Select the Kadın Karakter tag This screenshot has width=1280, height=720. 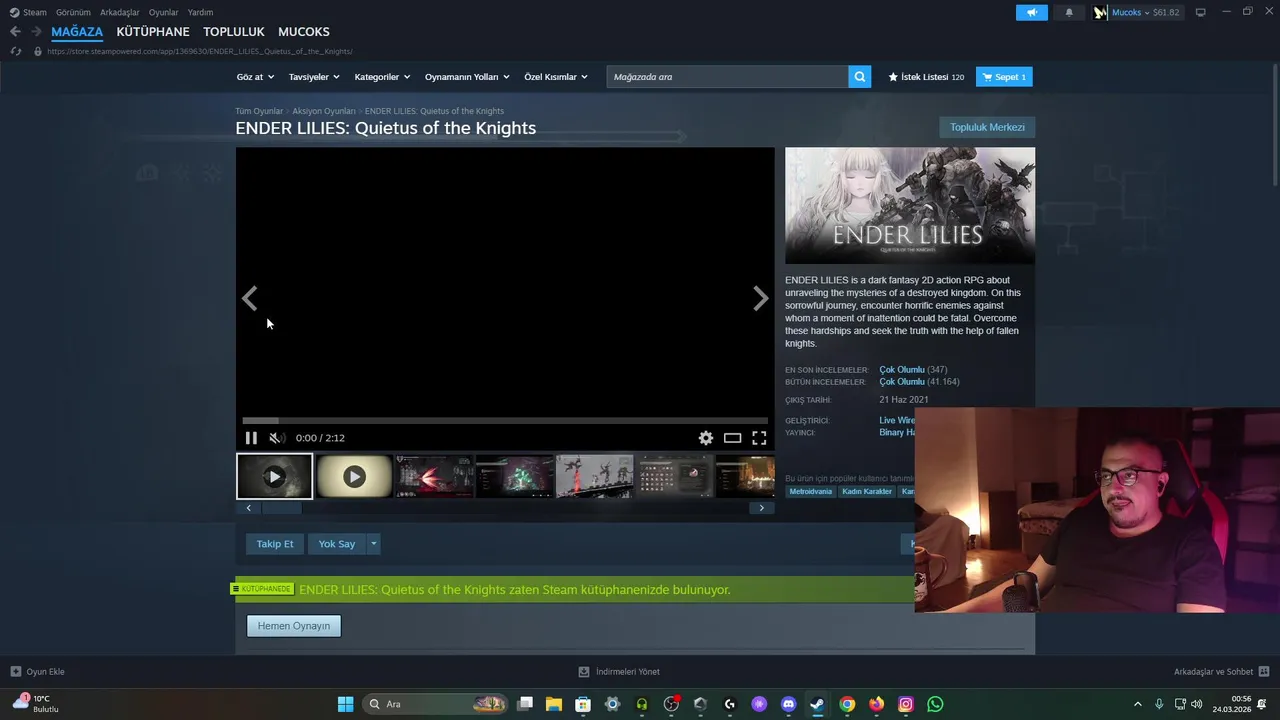point(867,492)
